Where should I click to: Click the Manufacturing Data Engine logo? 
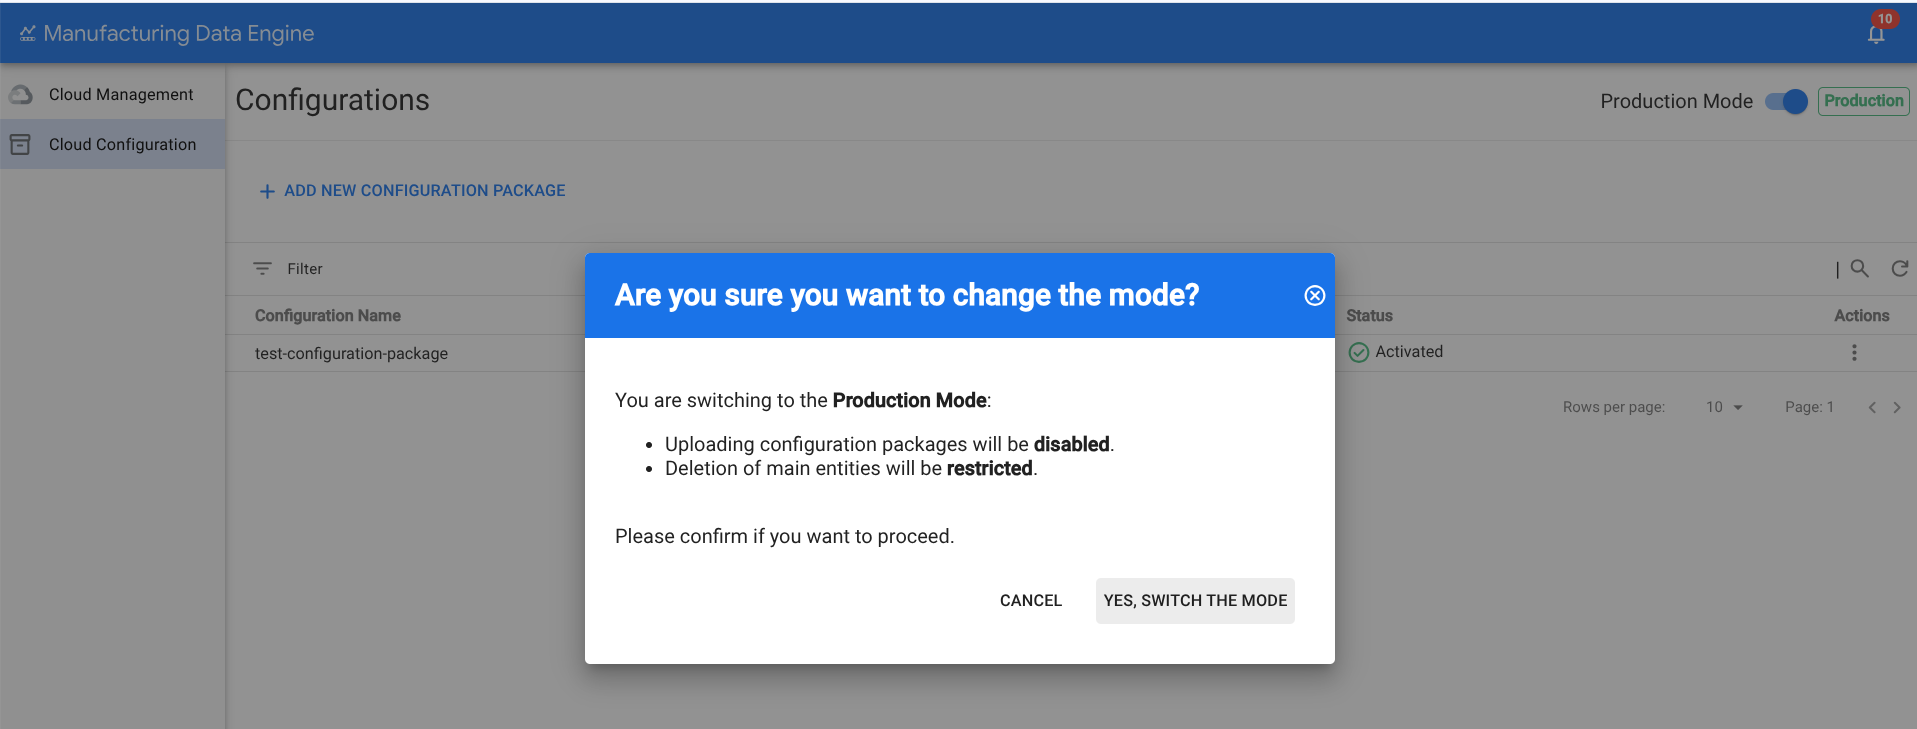coord(28,34)
